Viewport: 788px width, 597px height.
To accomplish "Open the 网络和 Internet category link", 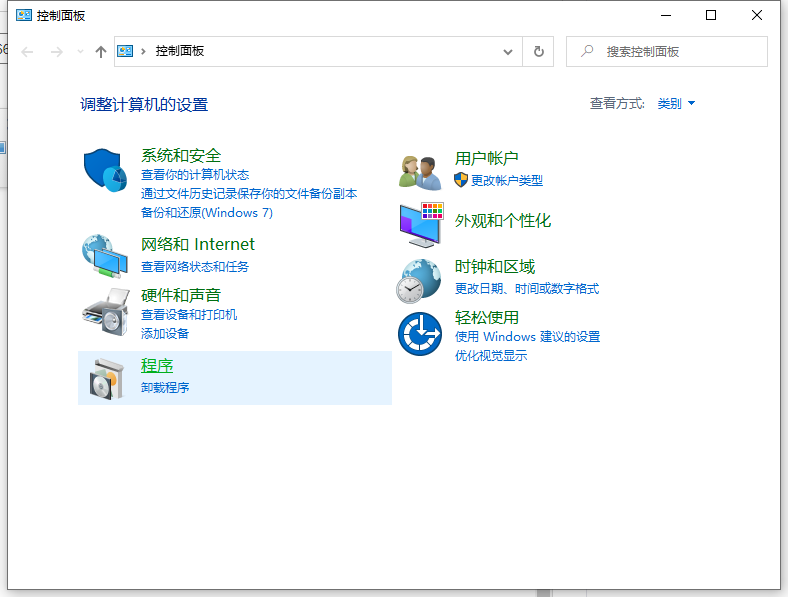I will point(198,244).
